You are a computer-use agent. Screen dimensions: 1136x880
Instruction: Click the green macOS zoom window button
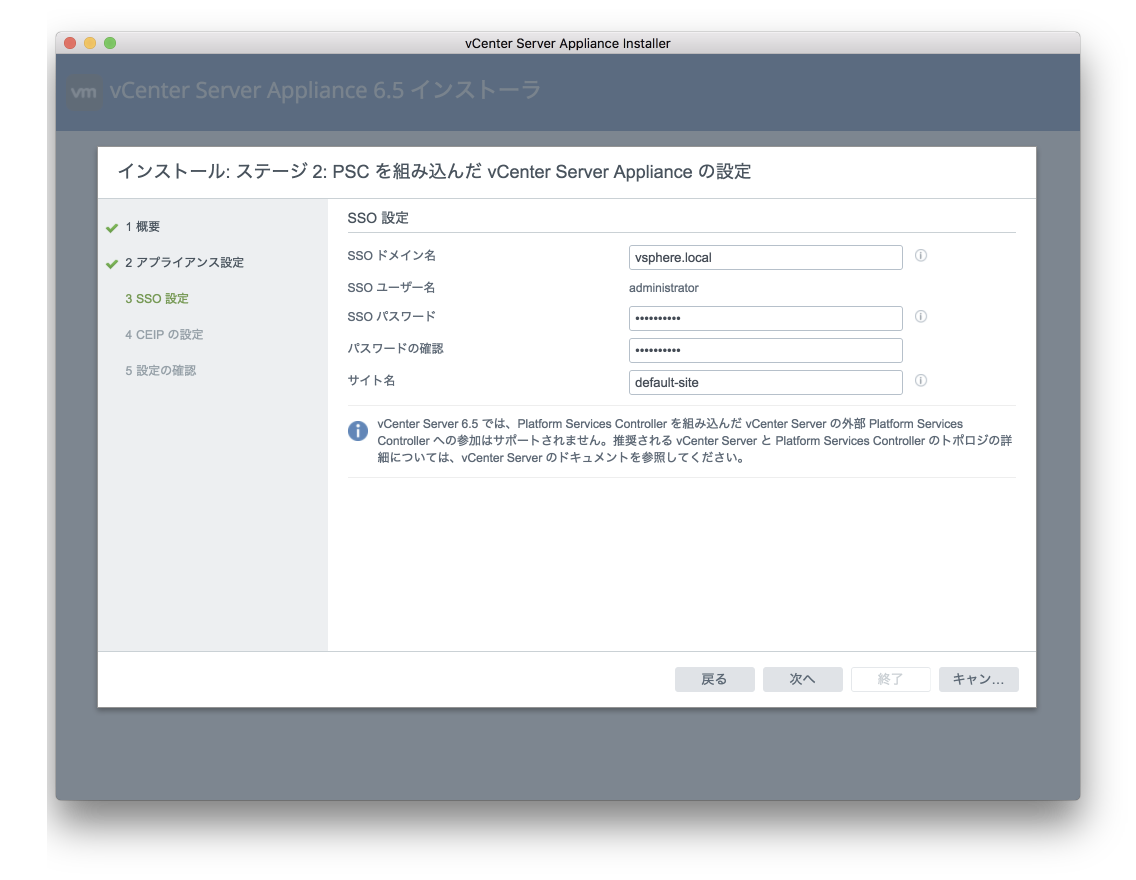pos(110,43)
